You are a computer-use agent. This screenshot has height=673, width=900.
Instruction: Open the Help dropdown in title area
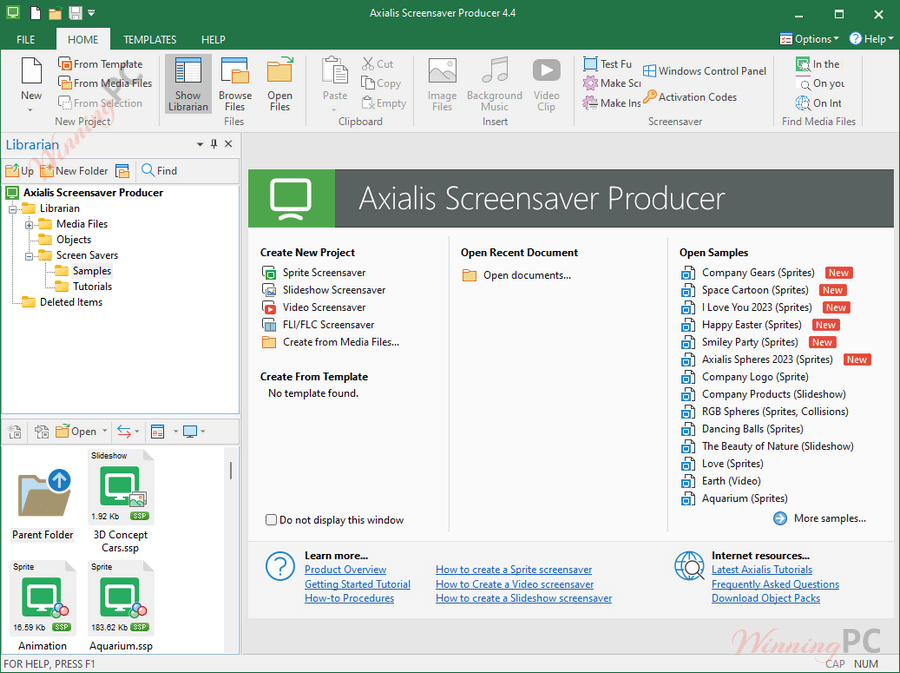pos(871,39)
